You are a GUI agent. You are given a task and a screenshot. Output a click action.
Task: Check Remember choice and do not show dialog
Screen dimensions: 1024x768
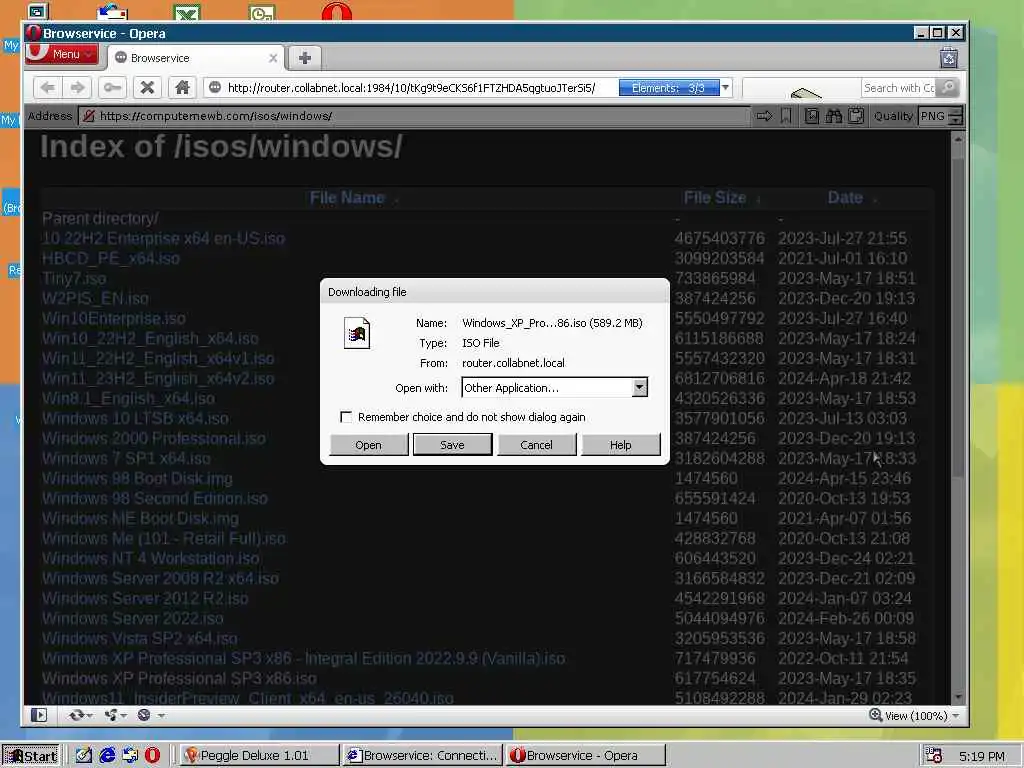346,417
